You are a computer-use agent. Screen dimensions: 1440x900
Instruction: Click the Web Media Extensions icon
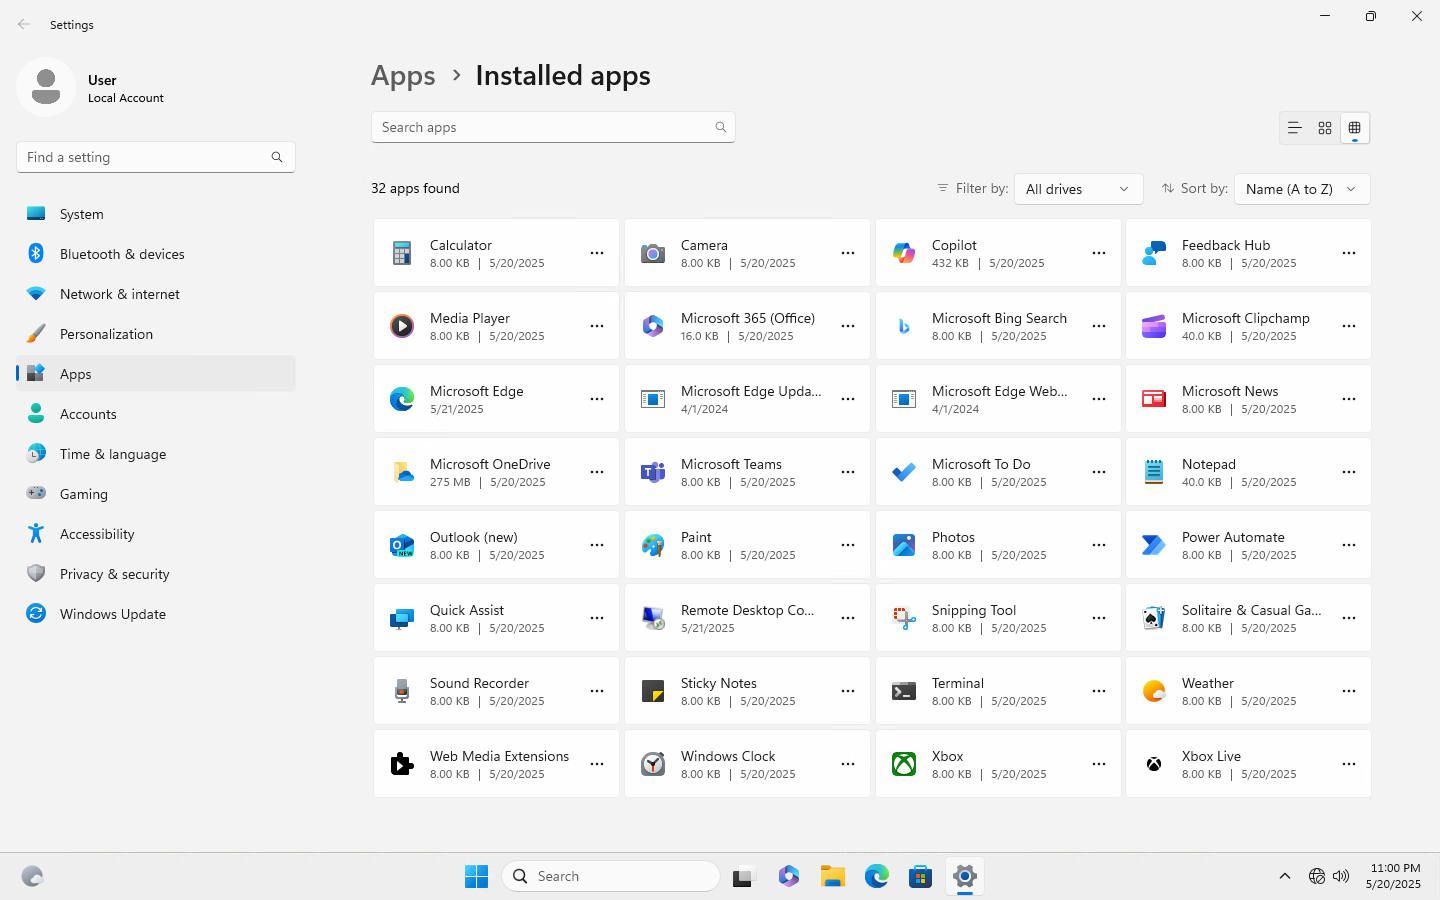click(x=402, y=764)
